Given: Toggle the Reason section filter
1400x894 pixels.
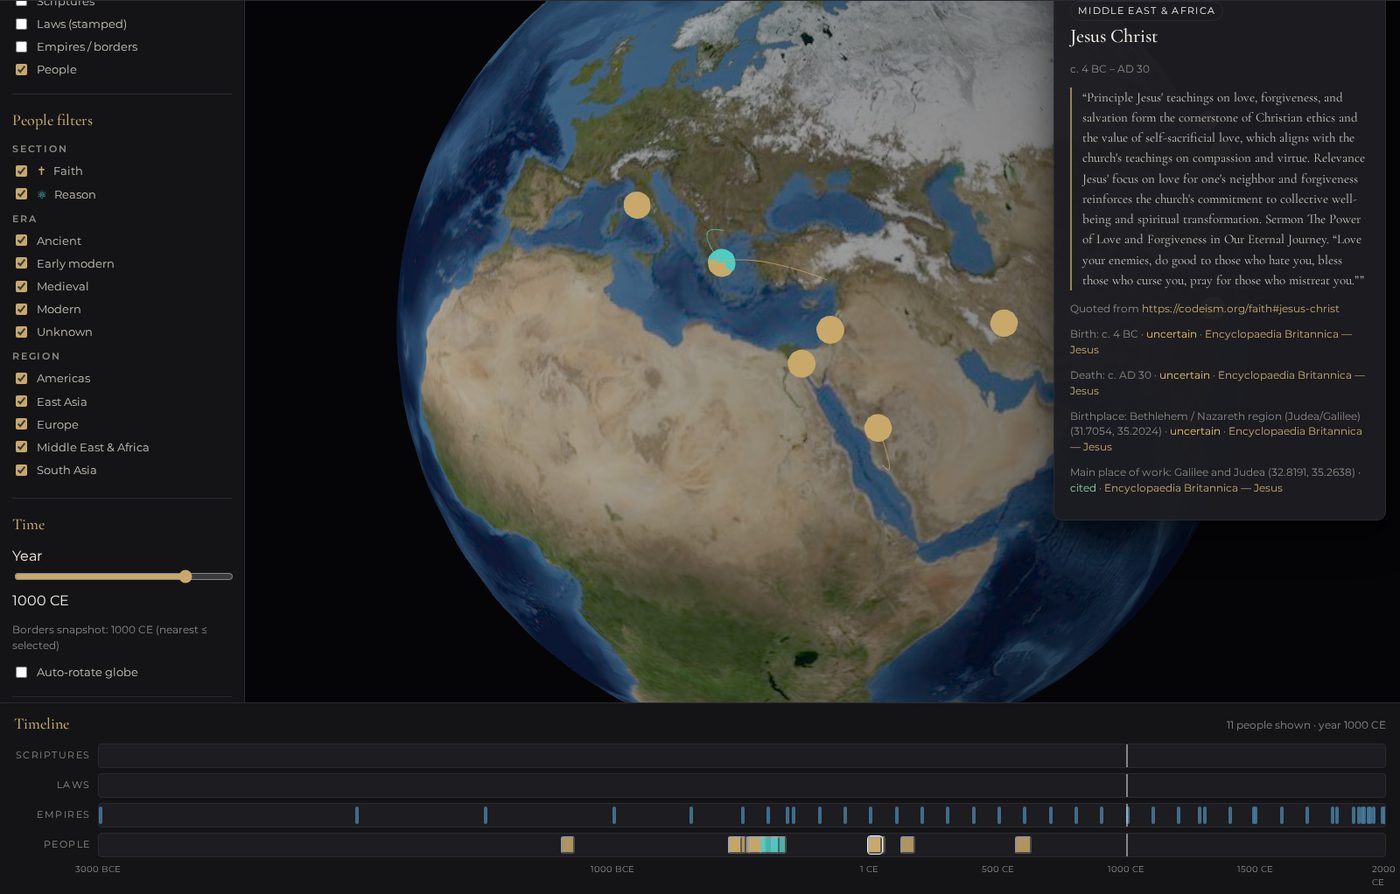Looking at the screenshot, I should pos(21,194).
